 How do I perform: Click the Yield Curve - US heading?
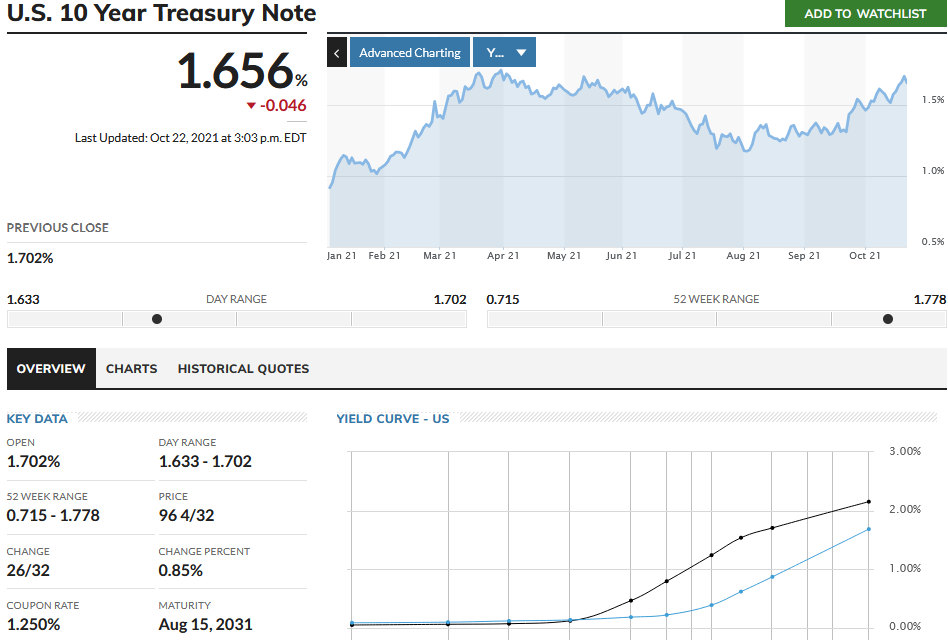click(393, 419)
